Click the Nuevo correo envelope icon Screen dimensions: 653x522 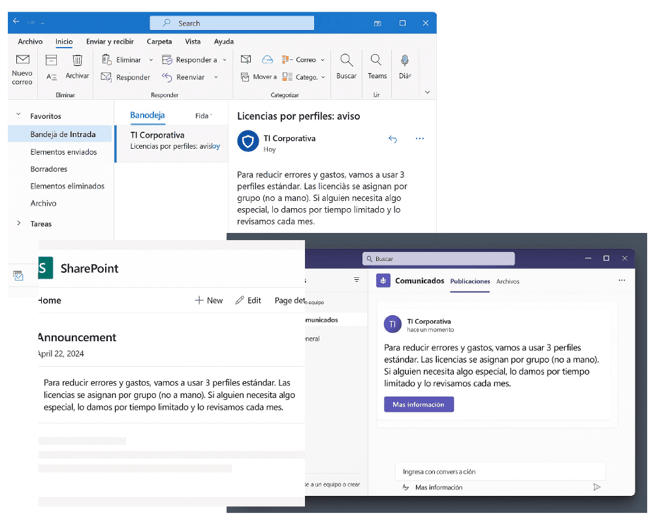pos(22,61)
